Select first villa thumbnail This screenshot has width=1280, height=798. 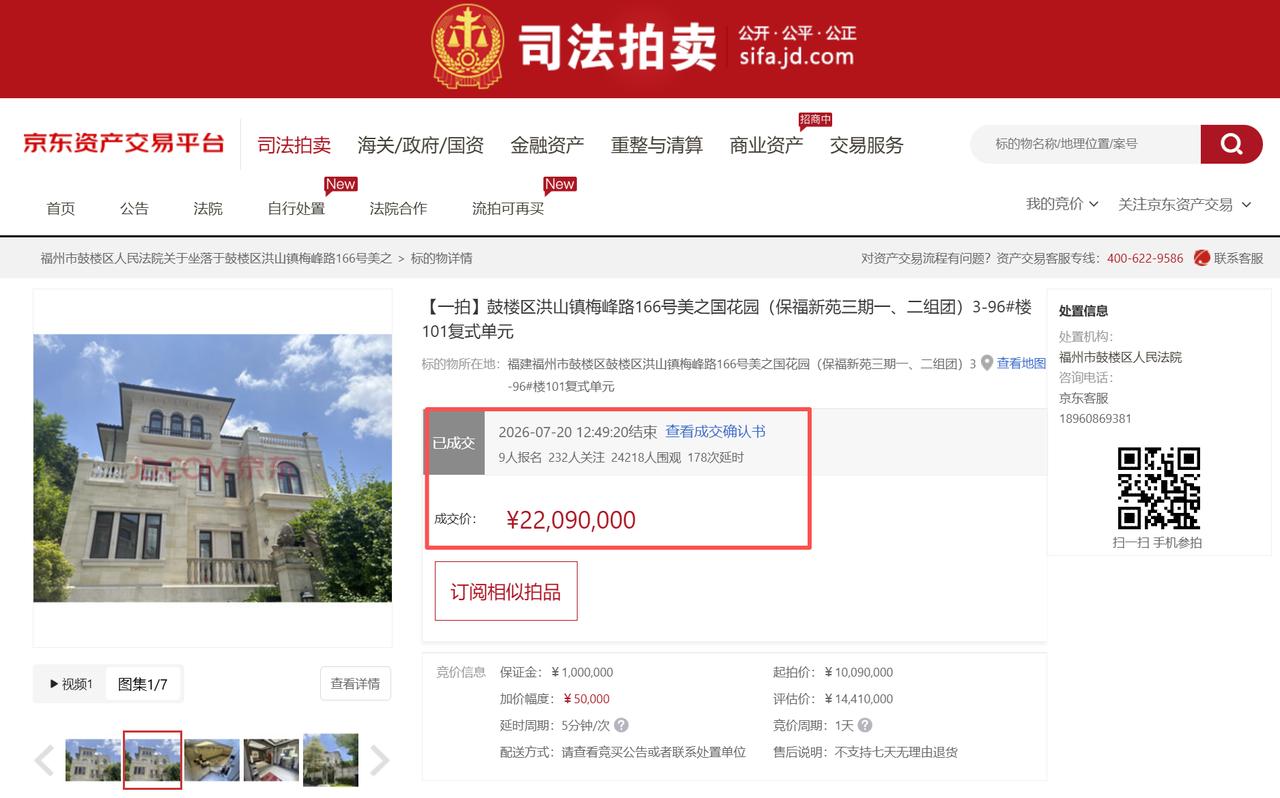point(93,760)
